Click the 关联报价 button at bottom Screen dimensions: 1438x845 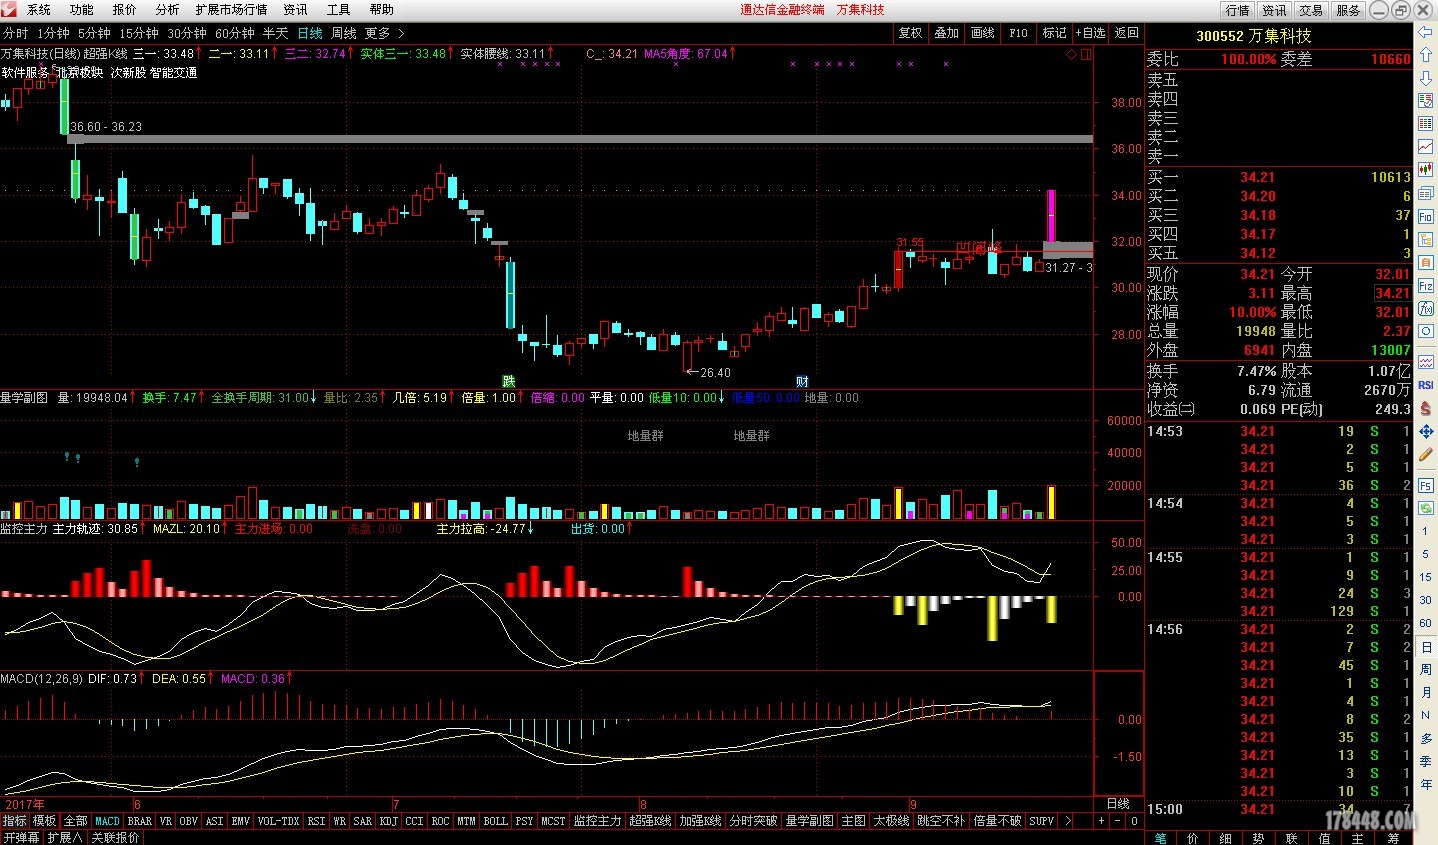coord(115,837)
